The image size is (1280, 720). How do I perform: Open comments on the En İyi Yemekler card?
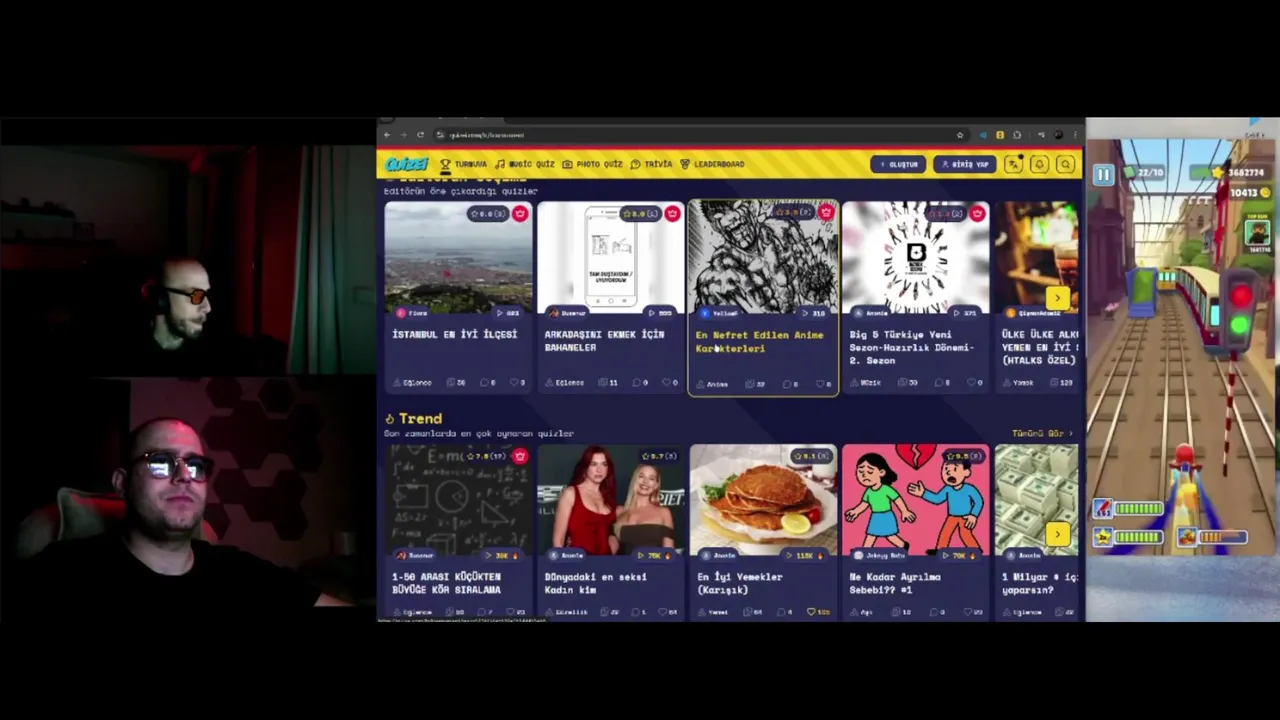(x=786, y=612)
